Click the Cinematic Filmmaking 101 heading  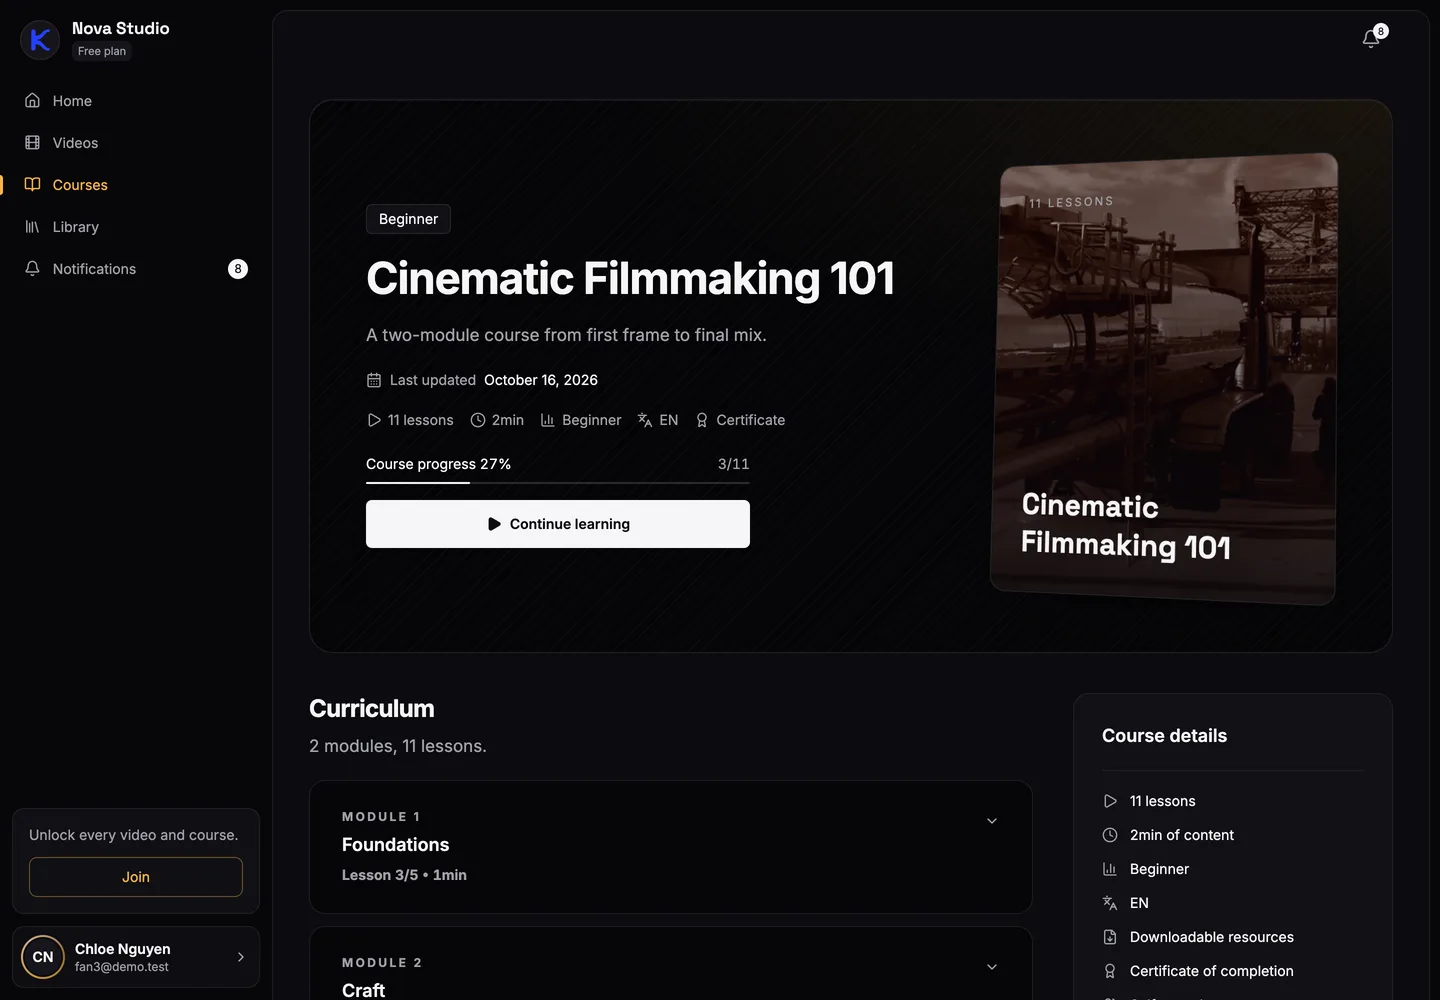[x=630, y=278]
